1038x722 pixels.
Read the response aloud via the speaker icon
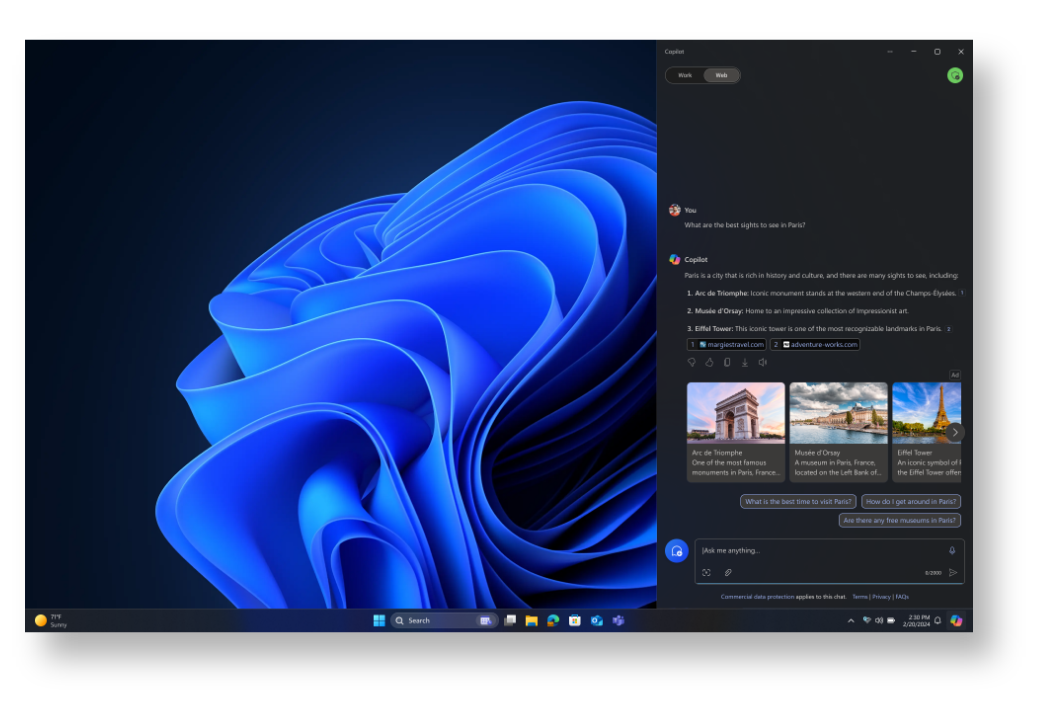coord(762,363)
